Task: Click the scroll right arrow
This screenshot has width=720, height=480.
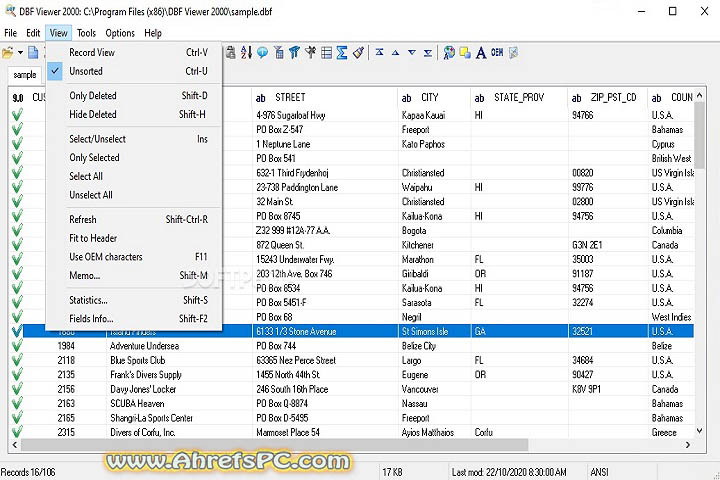Action: (x=687, y=445)
